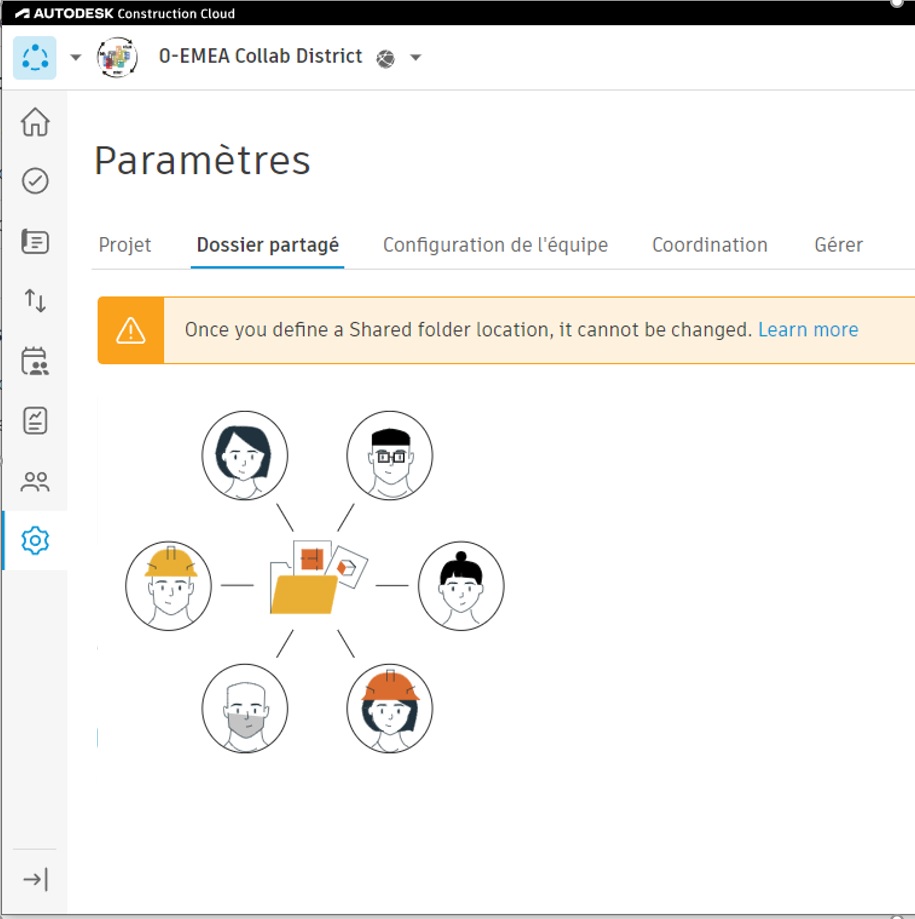Image resolution: width=915 pixels, height=919 pixels.
Task: Open the members people sidebar icon
Action: pos(35,482)
